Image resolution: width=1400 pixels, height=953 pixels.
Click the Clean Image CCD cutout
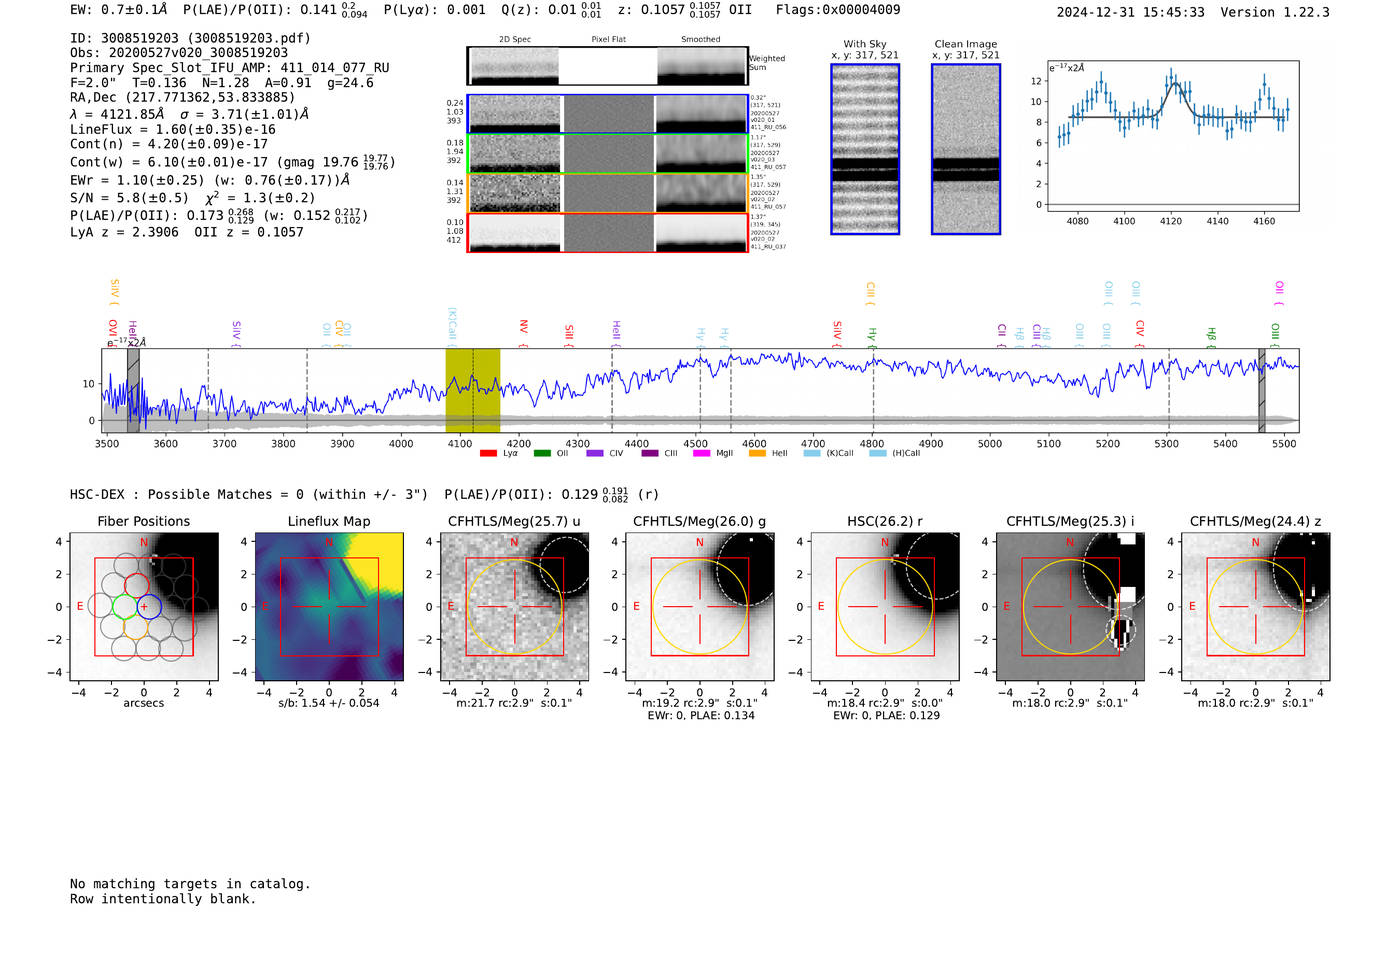[x=966, y=149]
